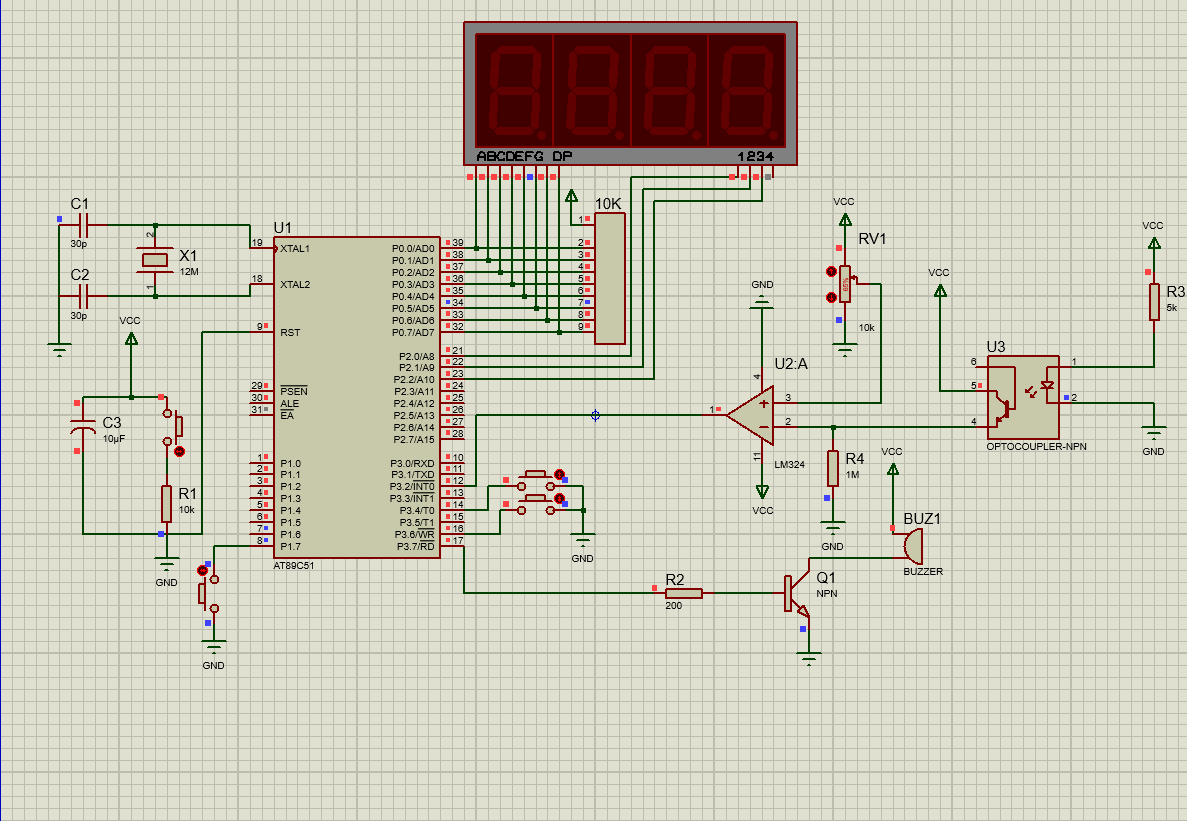Click the '1M' value next to R4
The height and width of the screenshot is (821, 1187).
(x=852, y=475)
